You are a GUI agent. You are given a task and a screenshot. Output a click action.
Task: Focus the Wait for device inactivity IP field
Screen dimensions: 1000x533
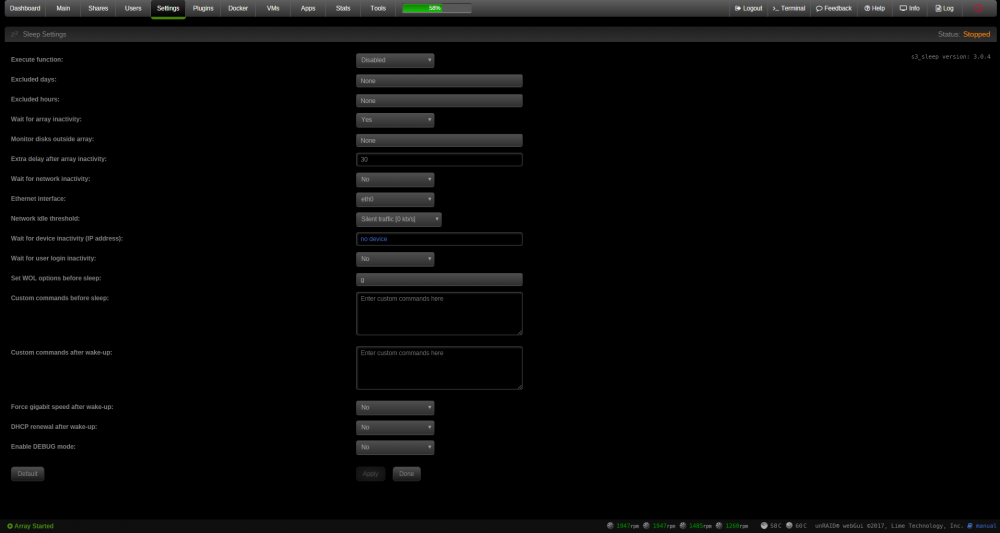coord(439,239)
